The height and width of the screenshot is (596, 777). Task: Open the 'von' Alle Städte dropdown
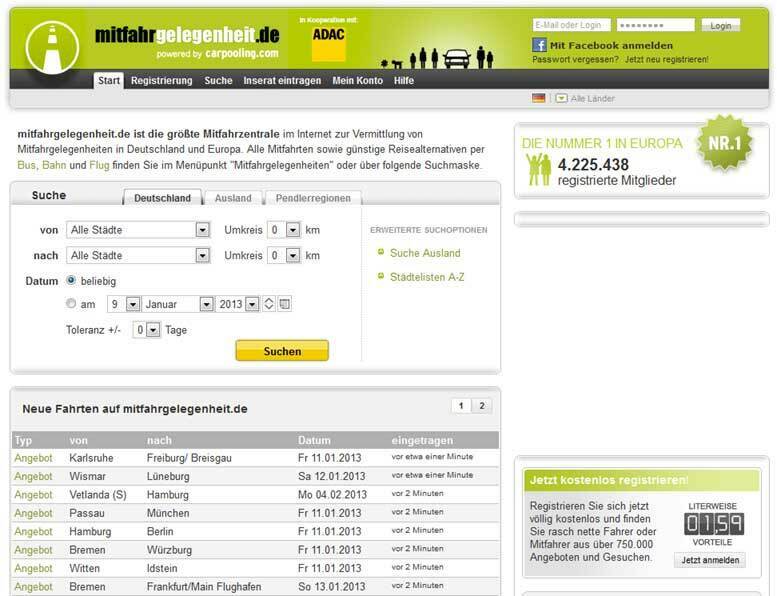pyautogui.click(x=138, y=230)
